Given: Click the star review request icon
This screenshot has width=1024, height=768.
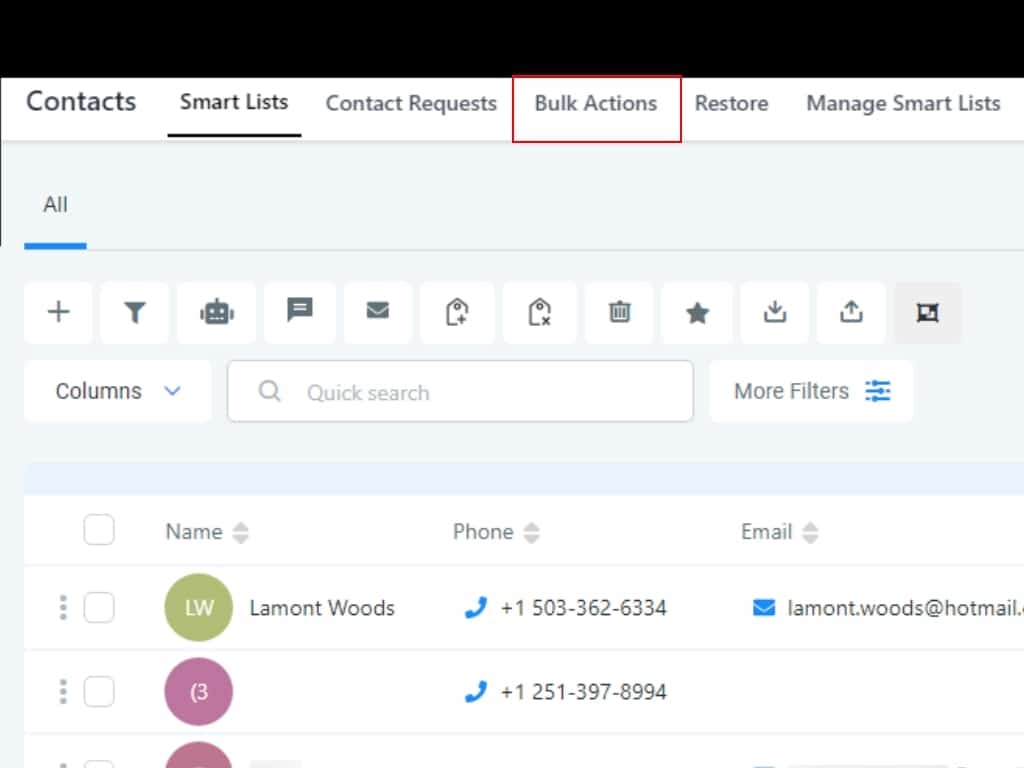Looking at the screenshot, I should pos(697,313).
